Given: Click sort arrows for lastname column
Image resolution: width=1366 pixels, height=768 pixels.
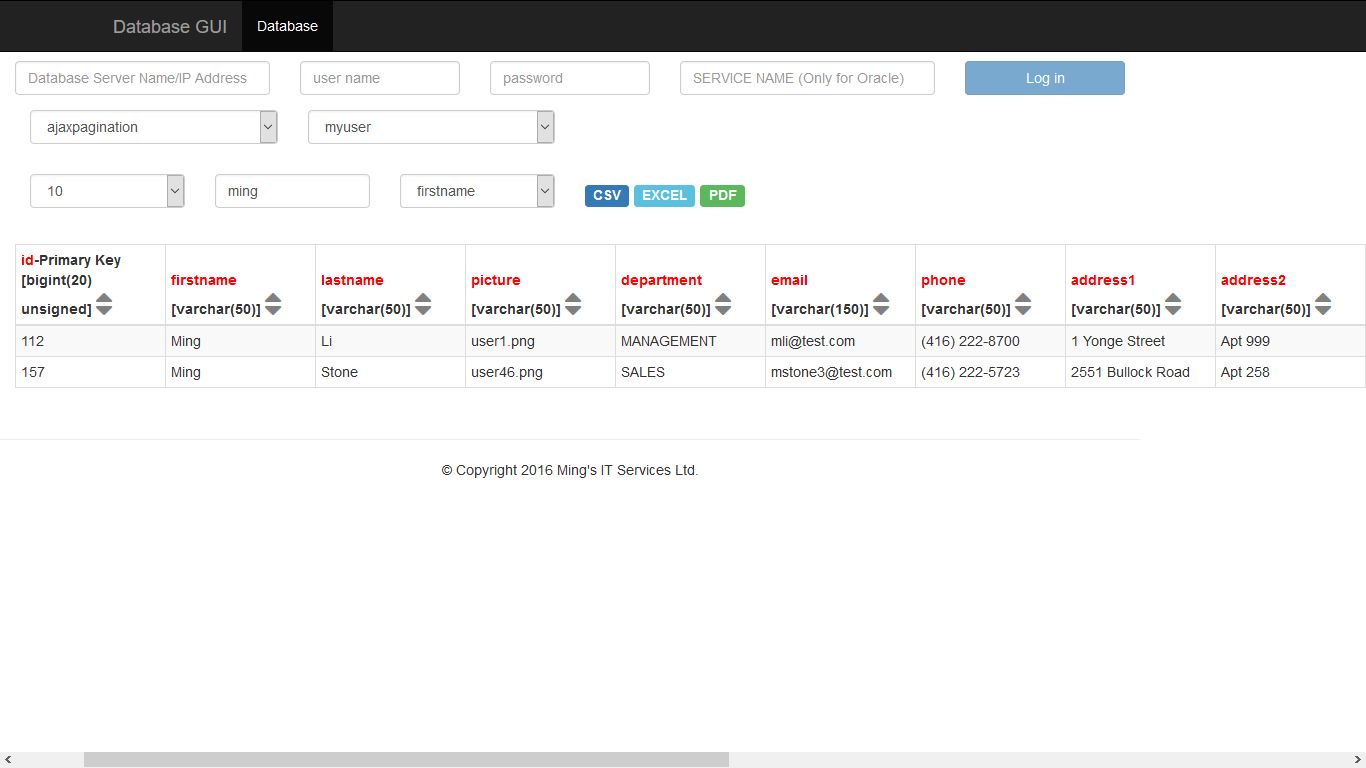Looking at the screenshot, I should tap(423, 305).
